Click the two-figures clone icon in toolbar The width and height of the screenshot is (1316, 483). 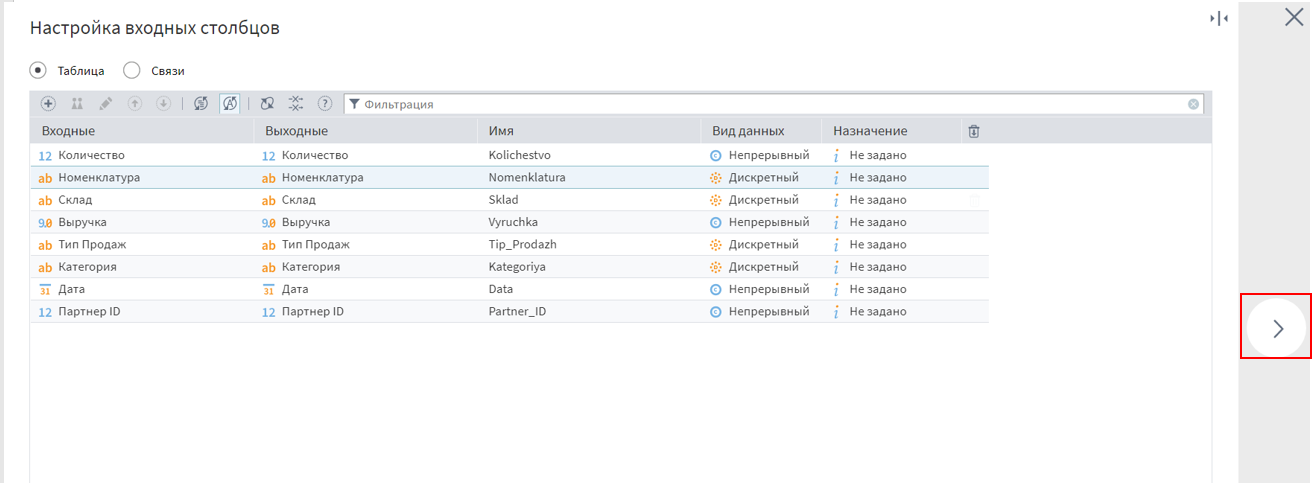point(77,104)
